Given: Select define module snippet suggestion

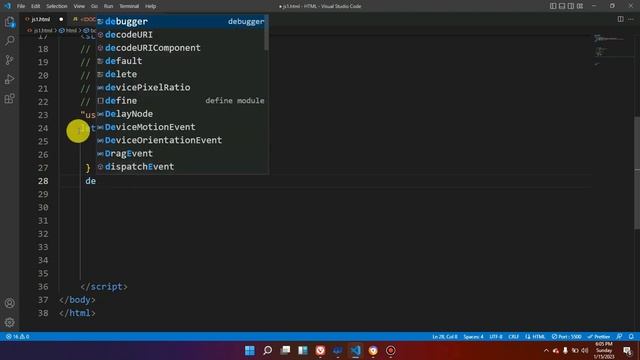Looking at the screenshot, I should (181, 100).
